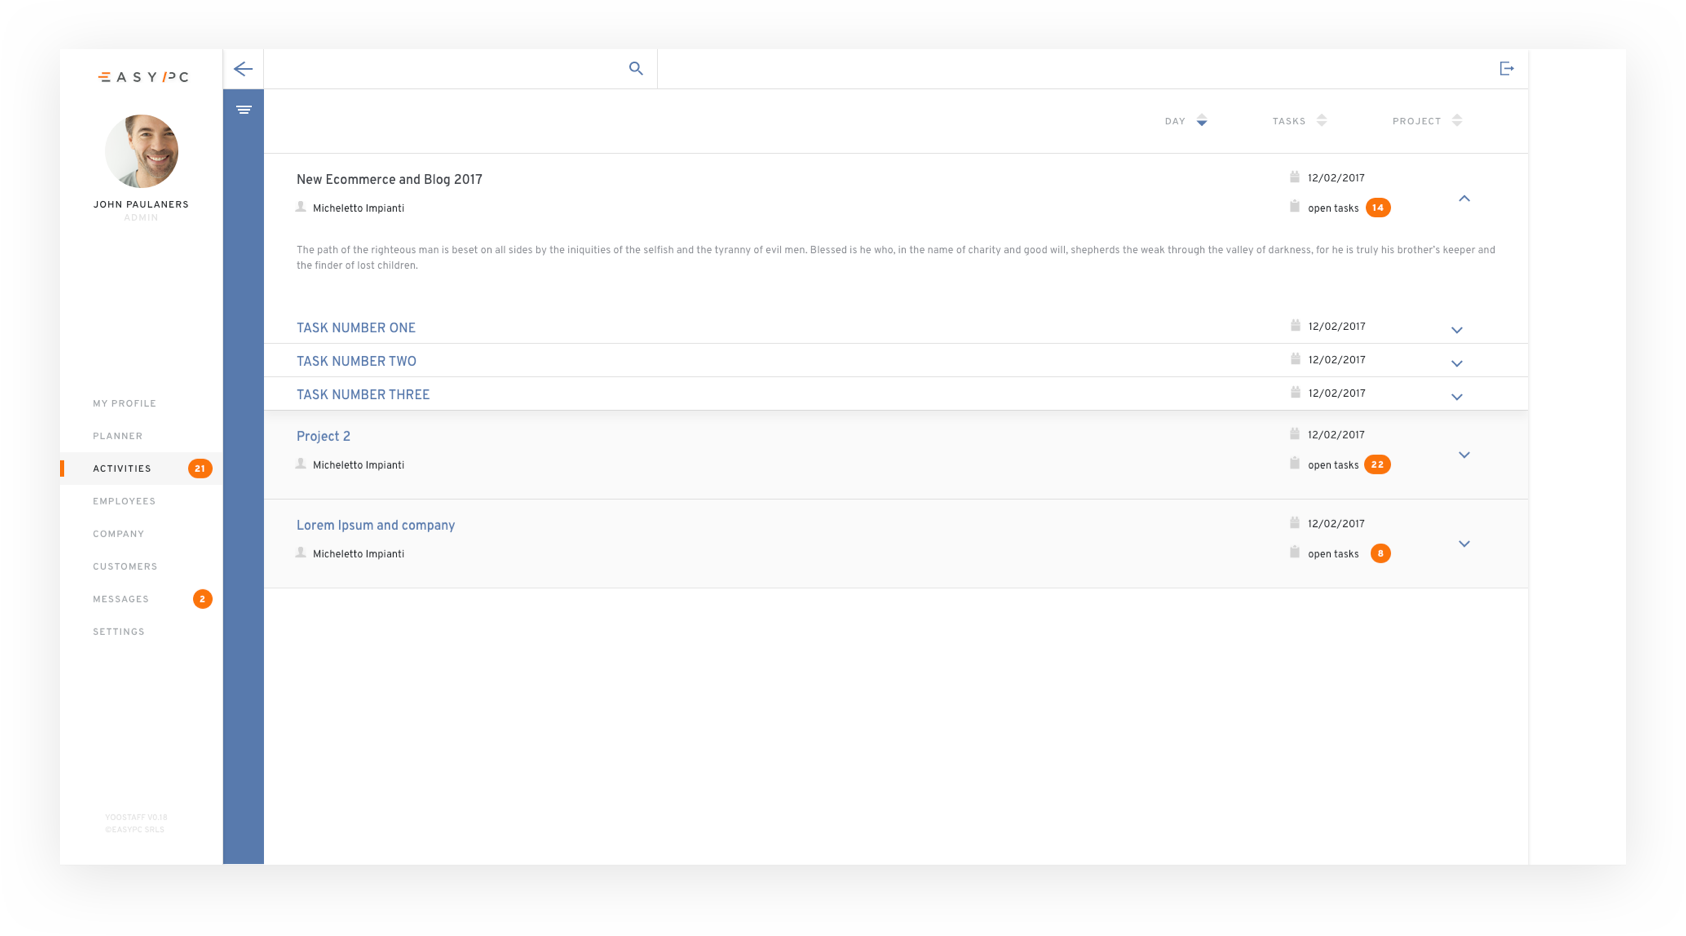
Task: Click the PROJECT column header label
Action: point(1417,122)
